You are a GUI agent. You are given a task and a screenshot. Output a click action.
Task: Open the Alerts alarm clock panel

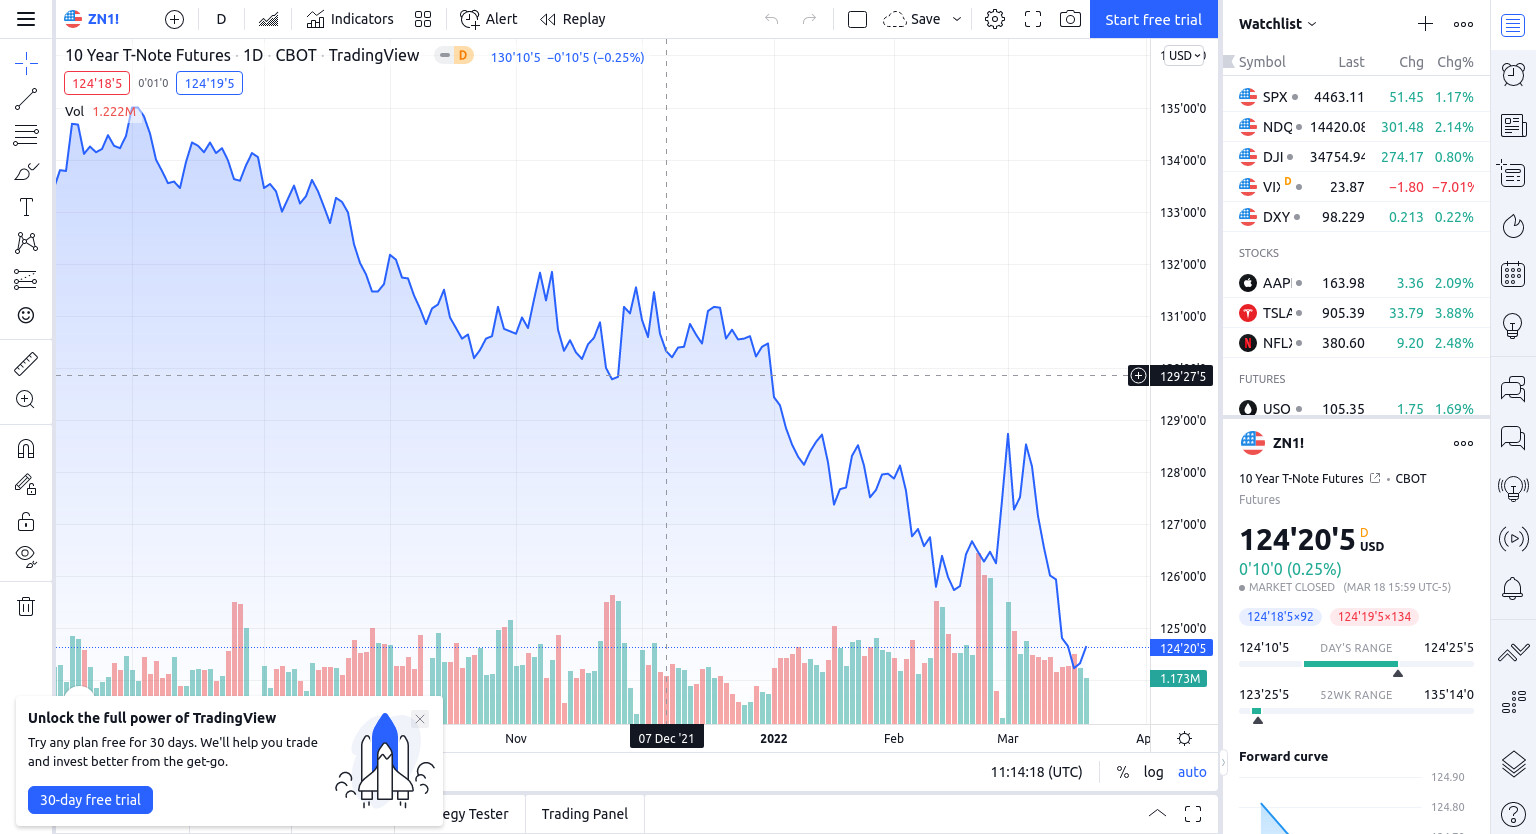pos(1513,73)
